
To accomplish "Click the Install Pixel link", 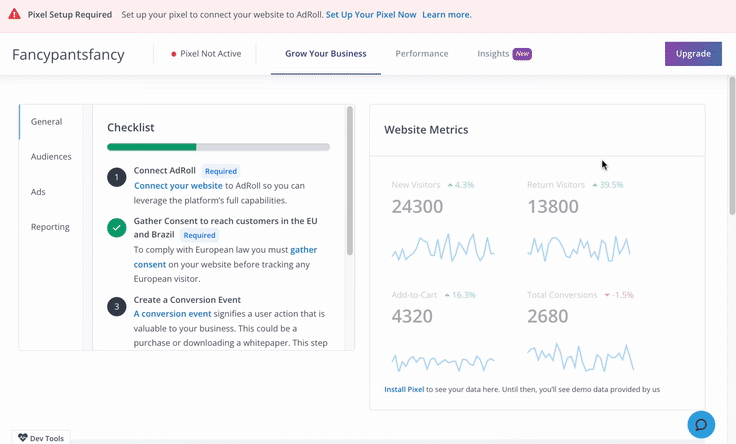I will (404, 388).
